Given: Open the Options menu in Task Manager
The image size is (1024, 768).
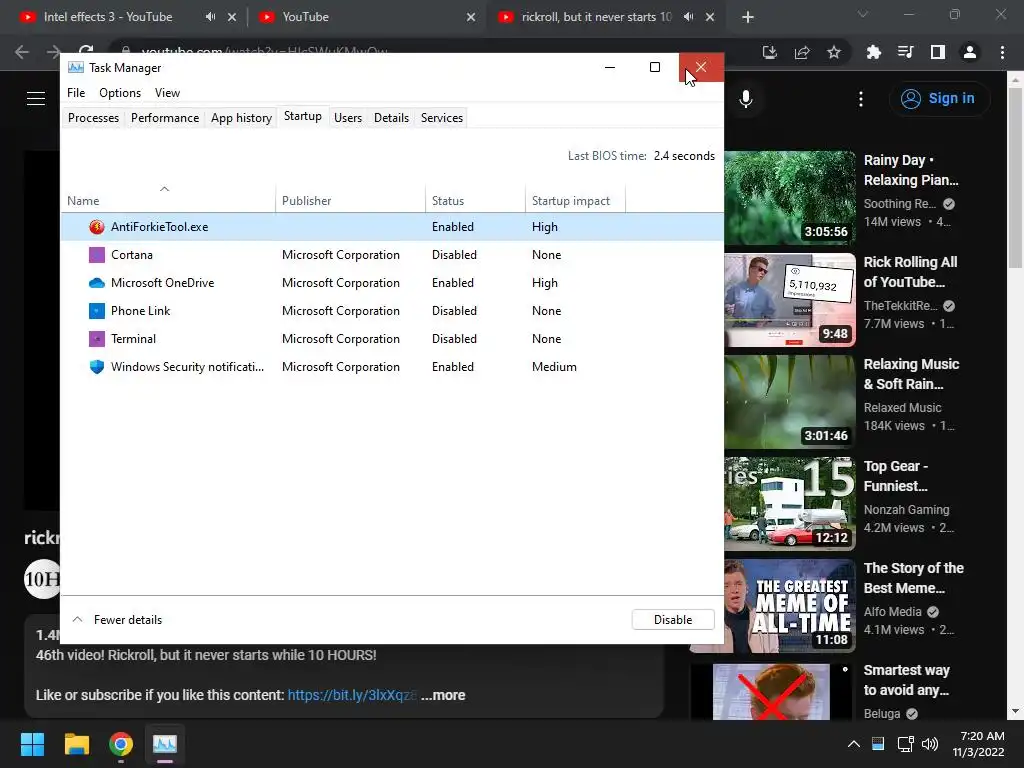Looking at the screenshot, I should pos(120,93).
